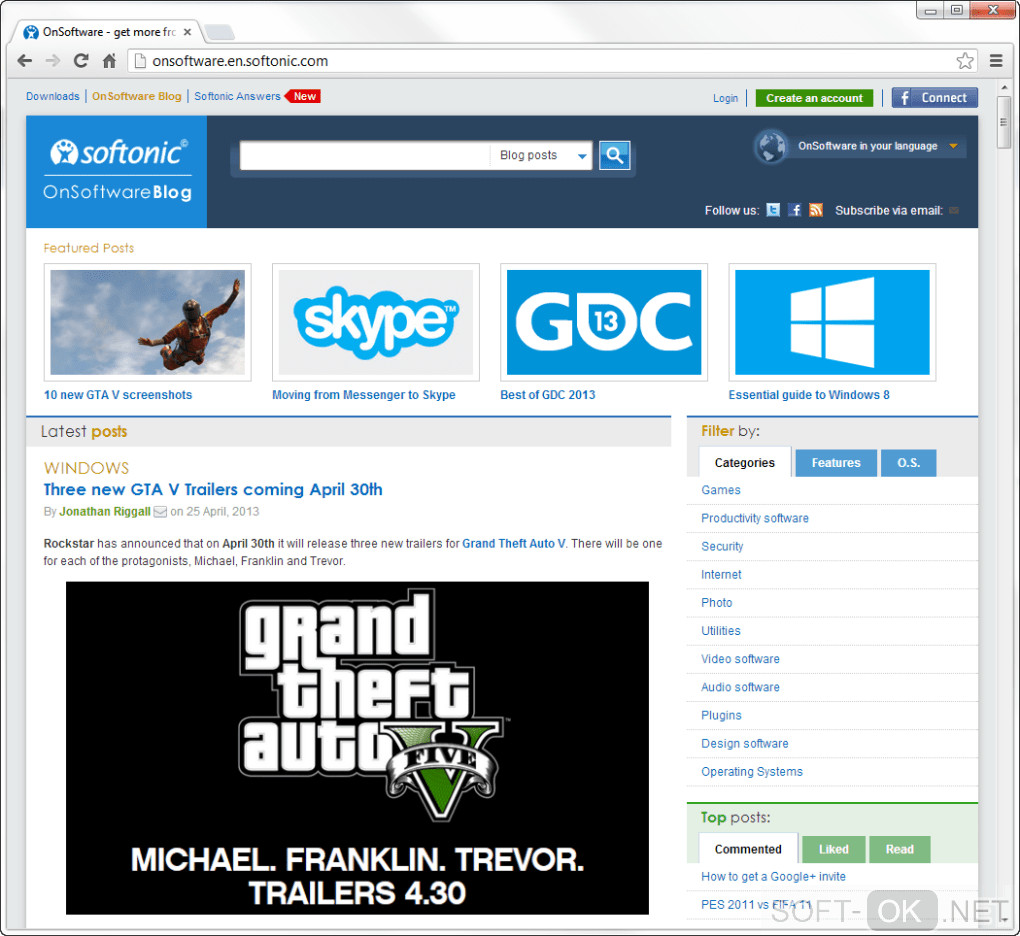1020x936 pixels.
Task: Click the Facebook follow icon
Action: point(794,210)
